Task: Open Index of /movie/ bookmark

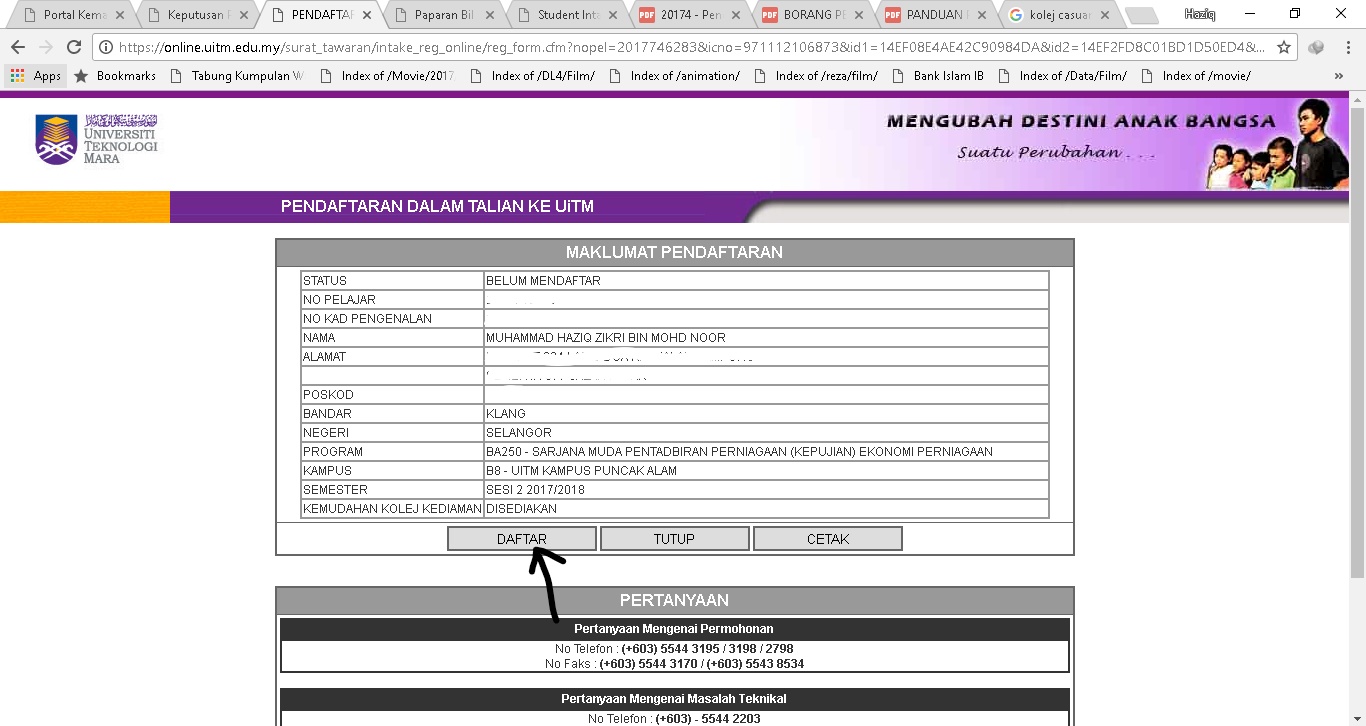Action: (x=1196, y=76)
